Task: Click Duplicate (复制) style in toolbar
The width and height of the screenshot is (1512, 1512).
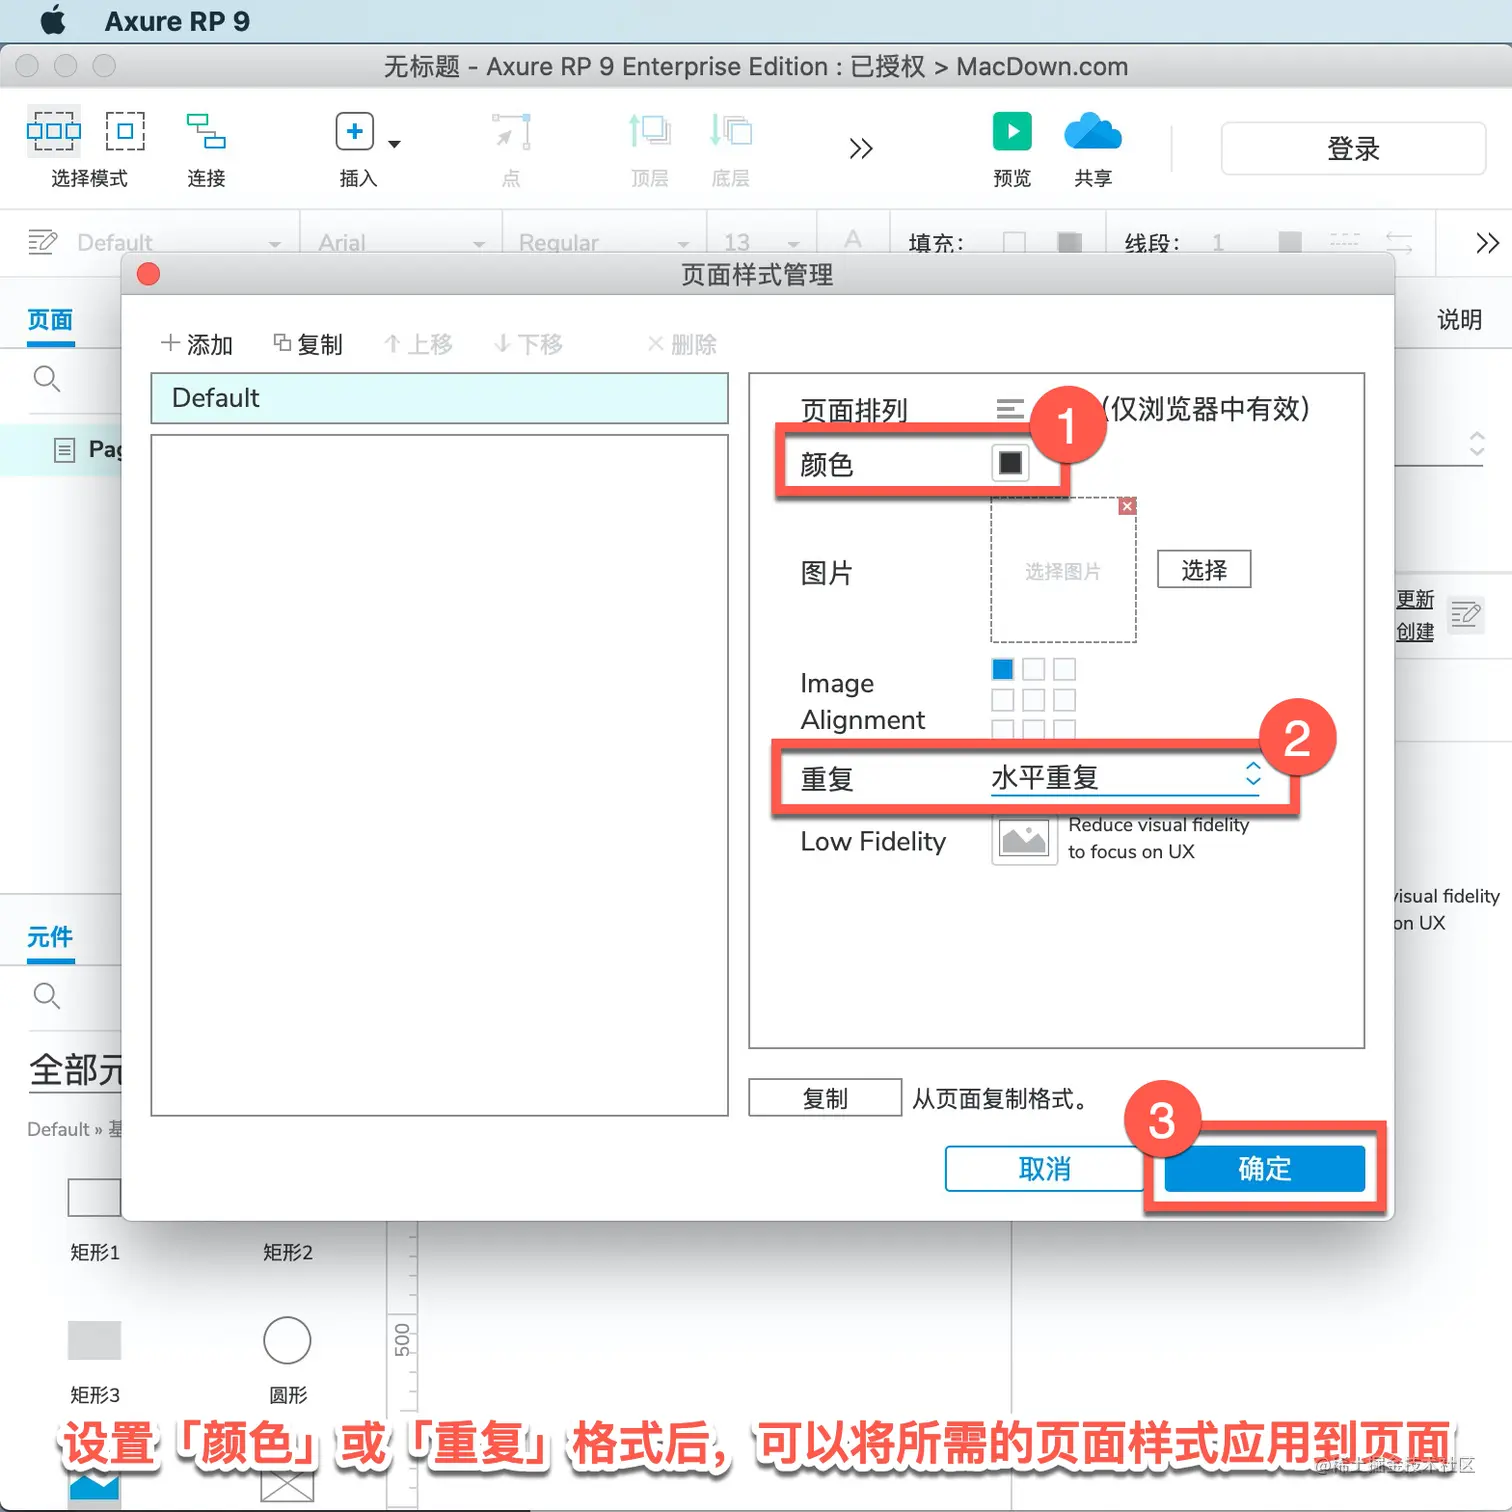Action: pyautogui.click(x=308, y=344)
